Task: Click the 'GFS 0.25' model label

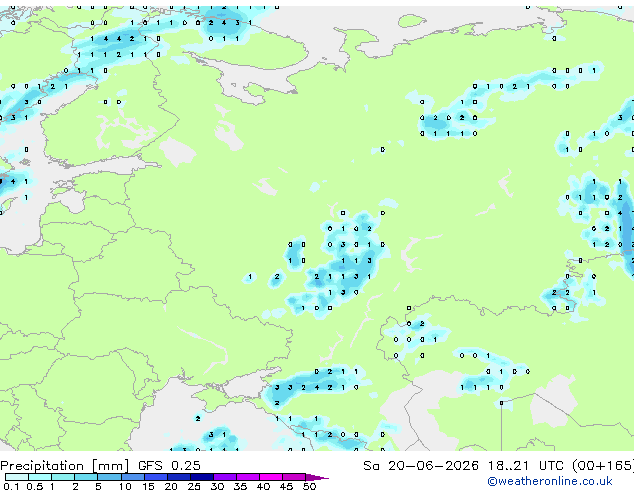Action: (x=169, y=466)
